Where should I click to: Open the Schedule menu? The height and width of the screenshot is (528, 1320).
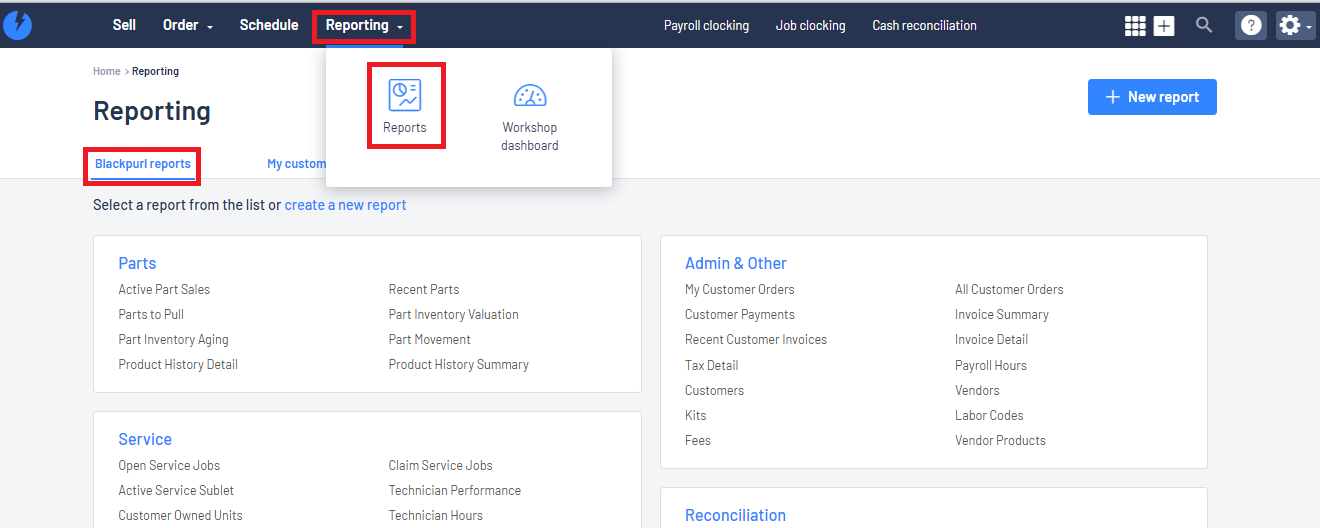(x=269, y=25)
